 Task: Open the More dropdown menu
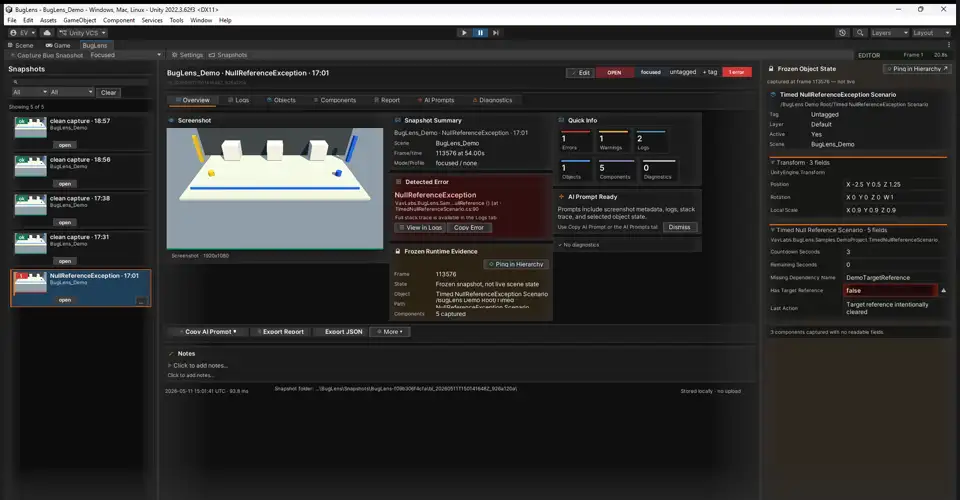pos(390,332)
